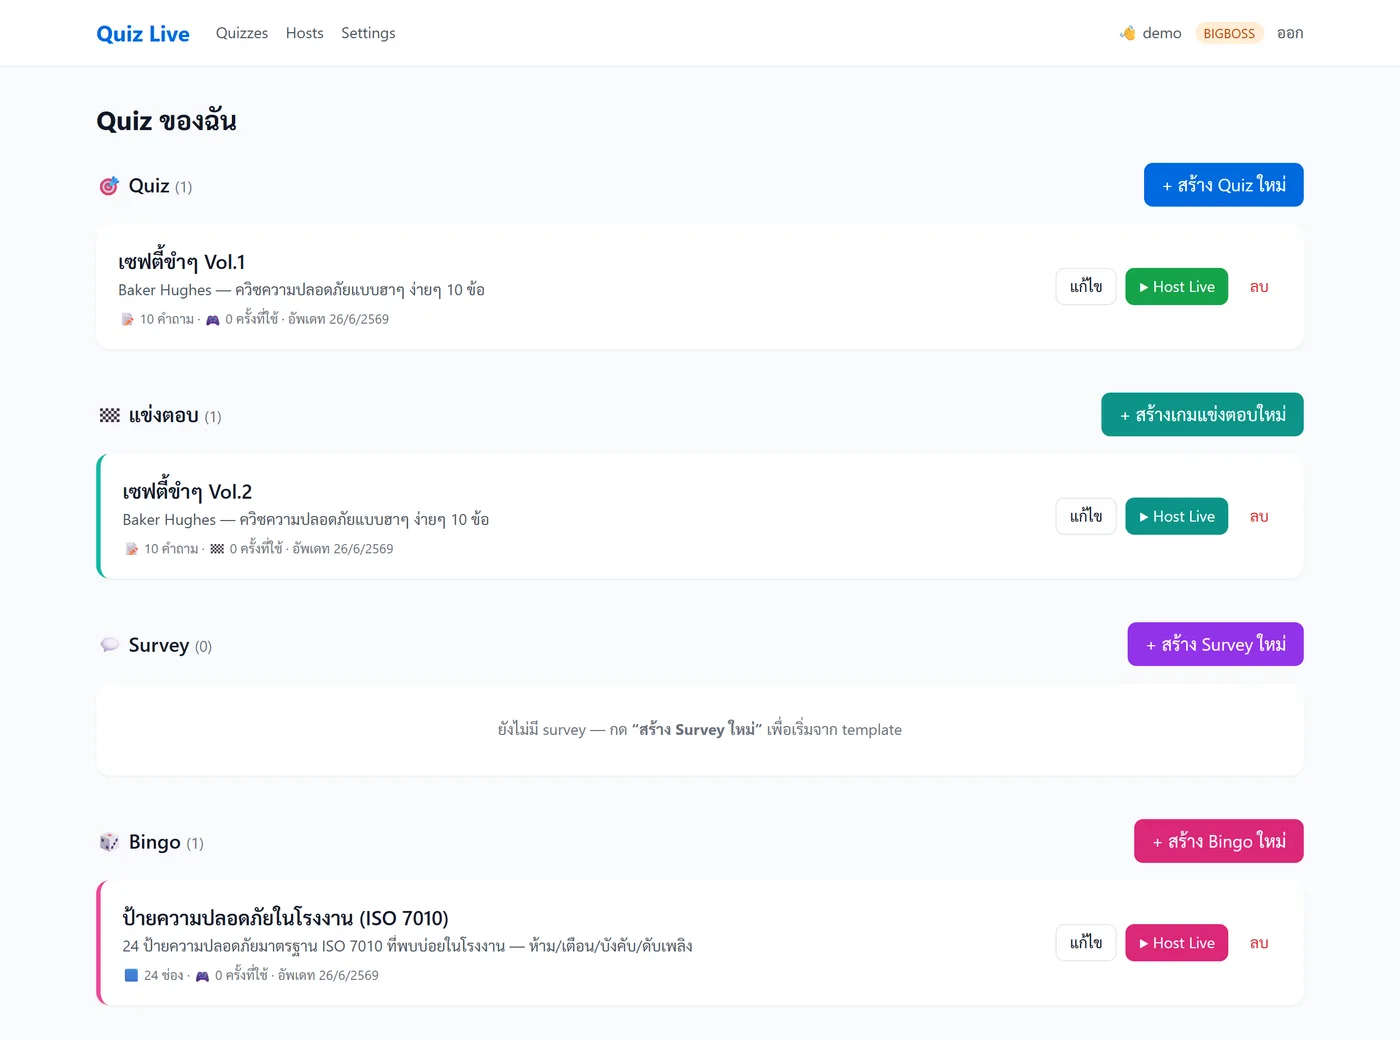Log out using the ออก link
The height and width of the screenshot is (1040, 1400).
click(x=1290, y=33)
